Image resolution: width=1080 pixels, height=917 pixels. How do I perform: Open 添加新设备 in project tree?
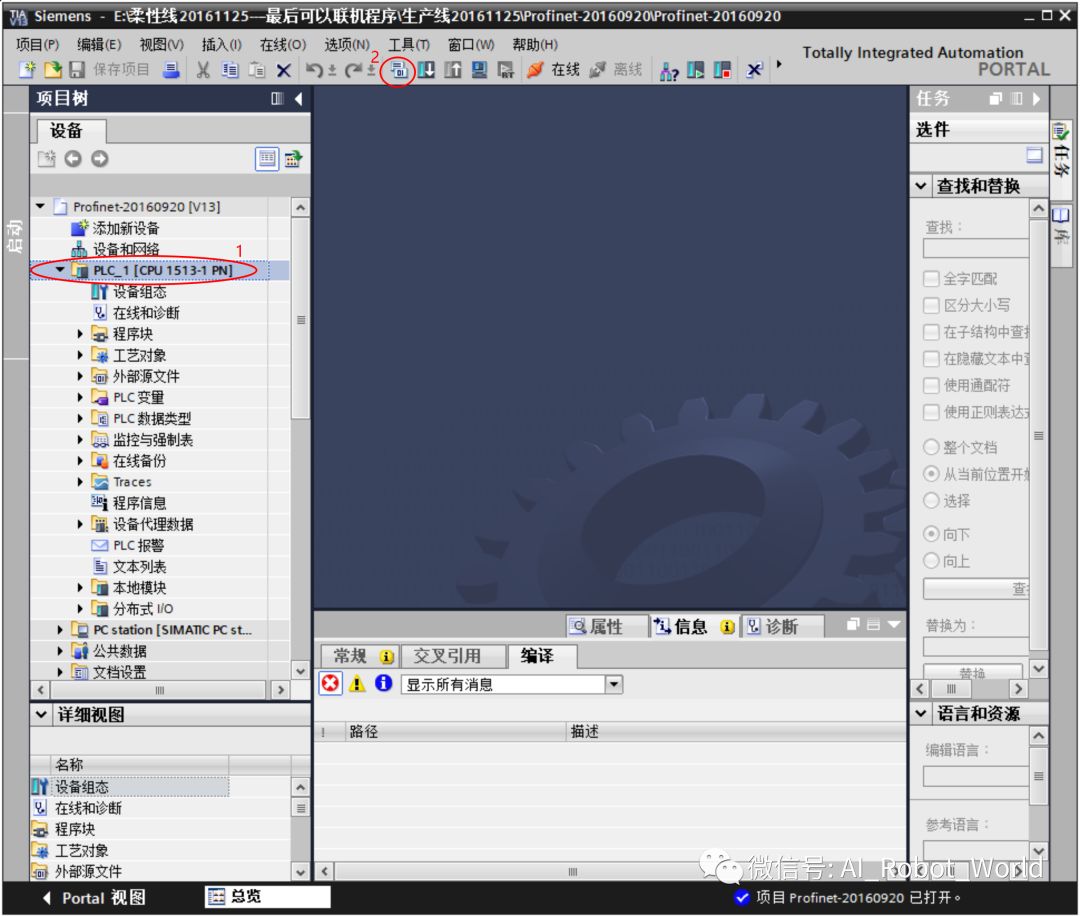pos(125,228)
